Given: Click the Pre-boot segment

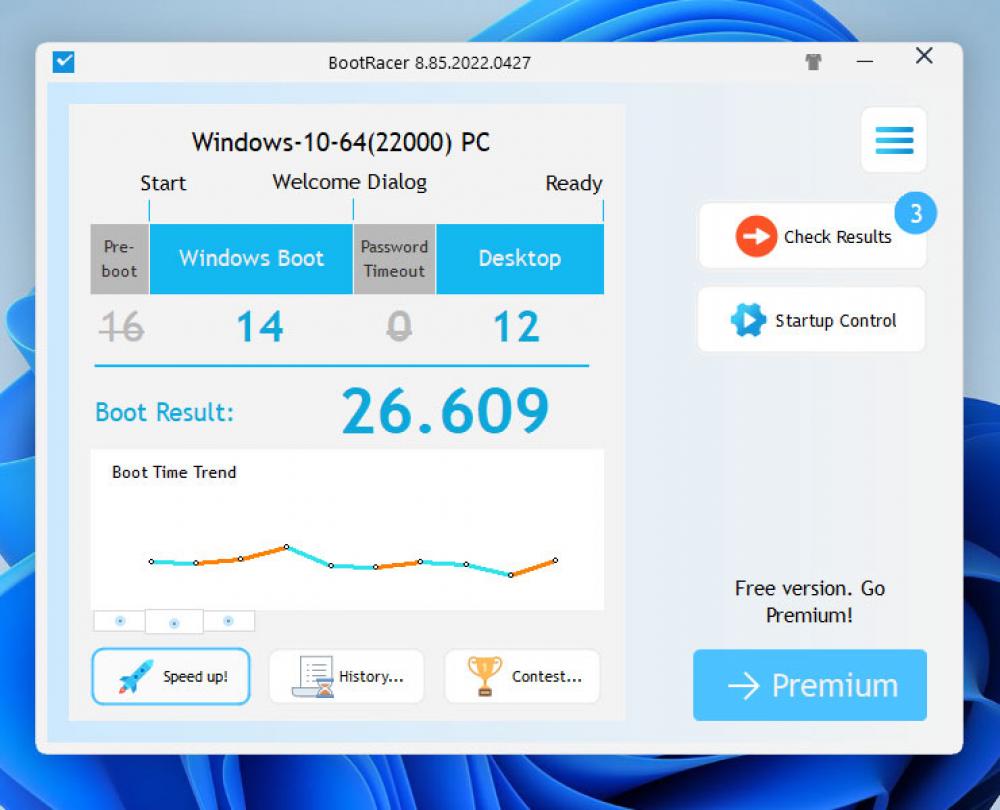Looking at the screenshot, I should pyautogui.click(x=119, y=259).
